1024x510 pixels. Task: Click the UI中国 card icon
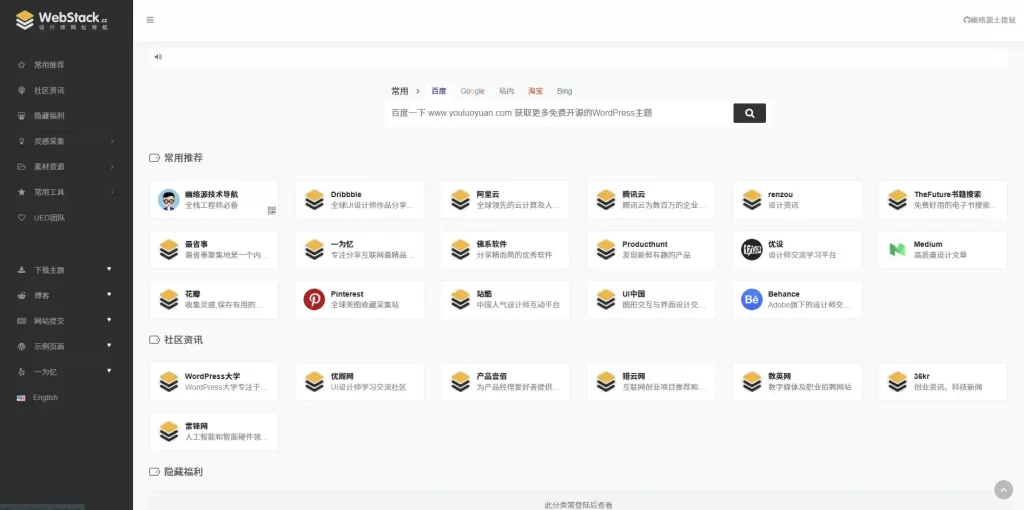click(x=606, y=300)
